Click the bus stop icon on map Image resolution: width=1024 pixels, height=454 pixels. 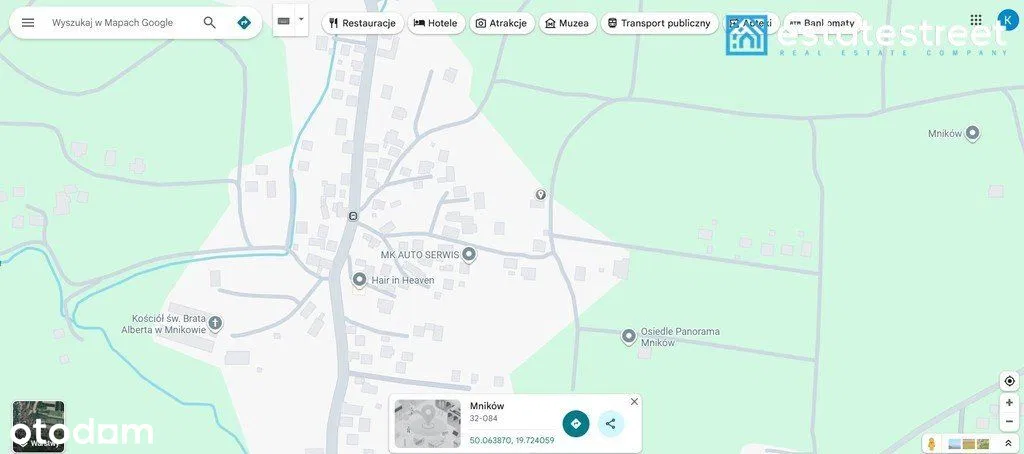click(x=353, y=215)
